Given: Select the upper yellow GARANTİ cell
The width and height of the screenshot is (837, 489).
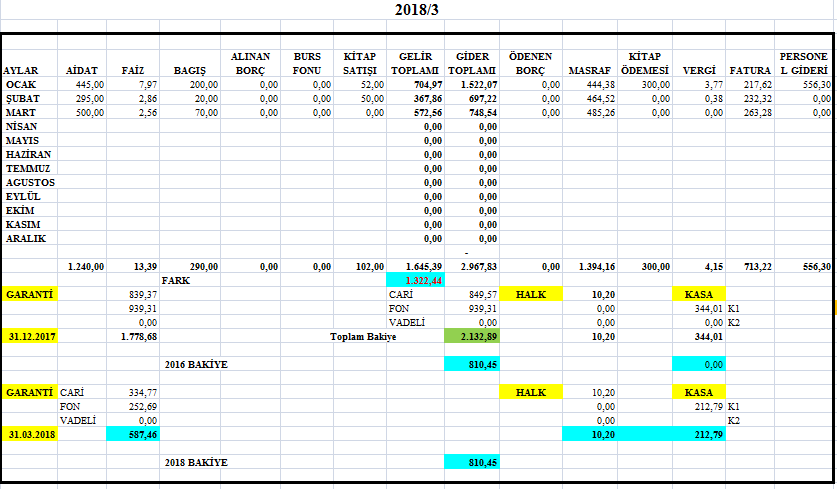Looking at the screenshot, I should (x=29, y=294).
